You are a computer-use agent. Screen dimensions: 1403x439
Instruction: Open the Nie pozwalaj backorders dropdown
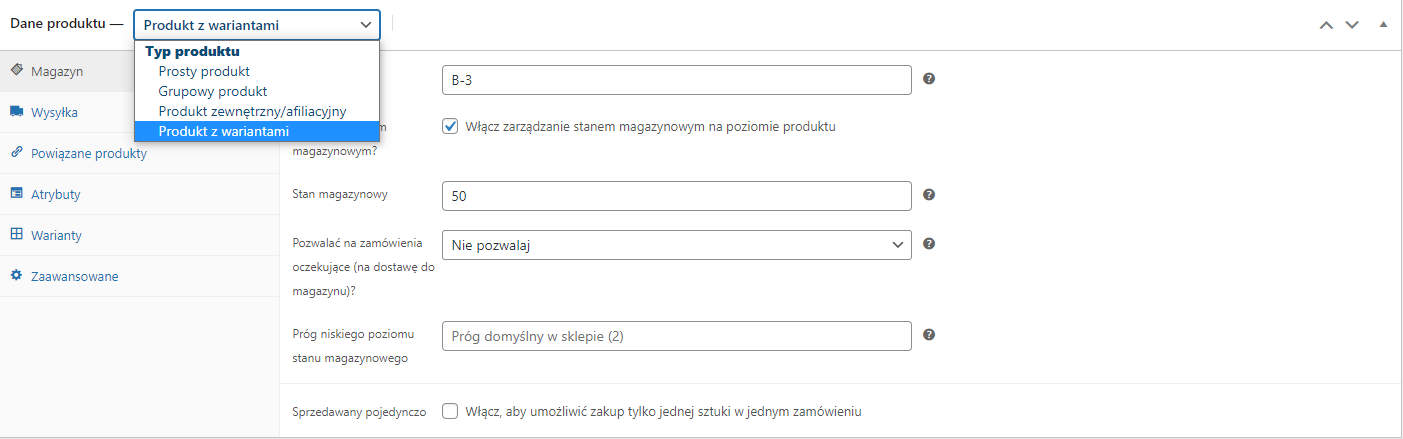pyautogui.click(x=676, y=244)
